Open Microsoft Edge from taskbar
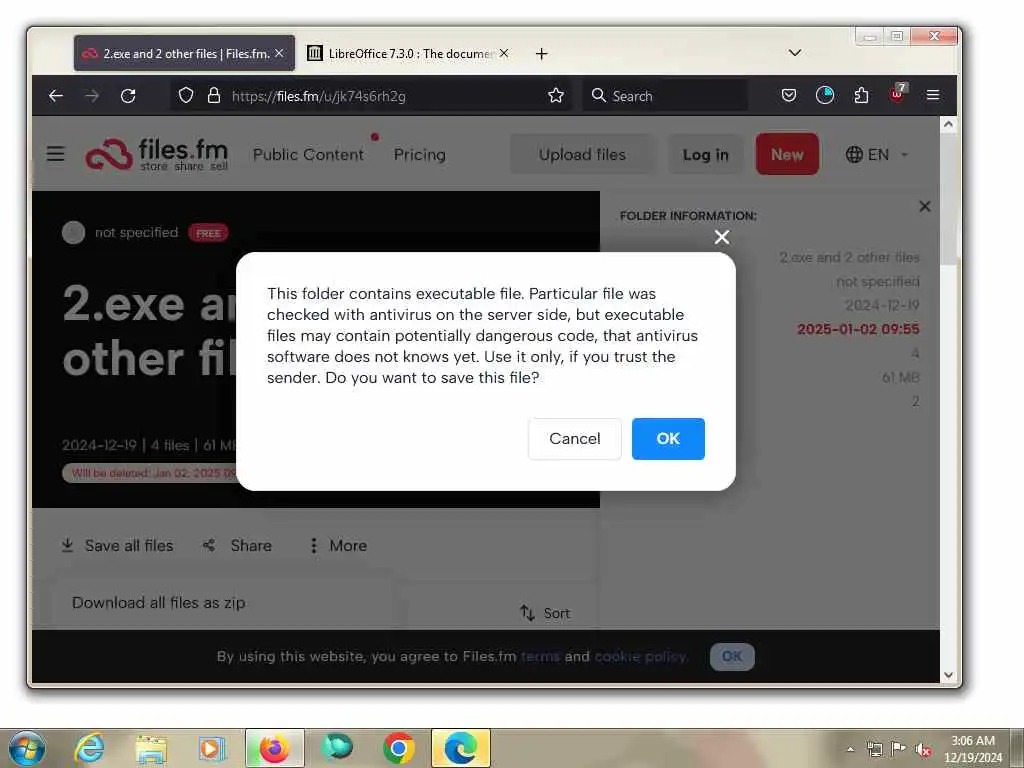Screen dimensions: 1024x768 (x=460, y=748)
